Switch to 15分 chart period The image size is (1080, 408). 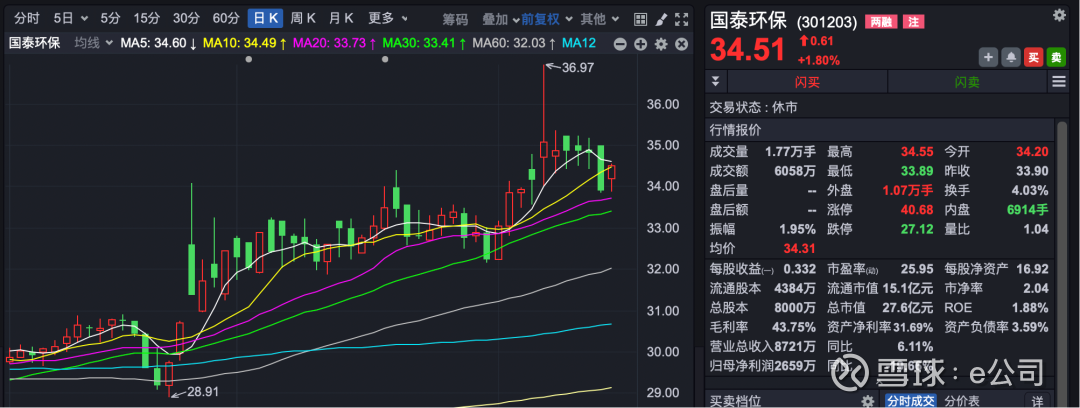146,19
